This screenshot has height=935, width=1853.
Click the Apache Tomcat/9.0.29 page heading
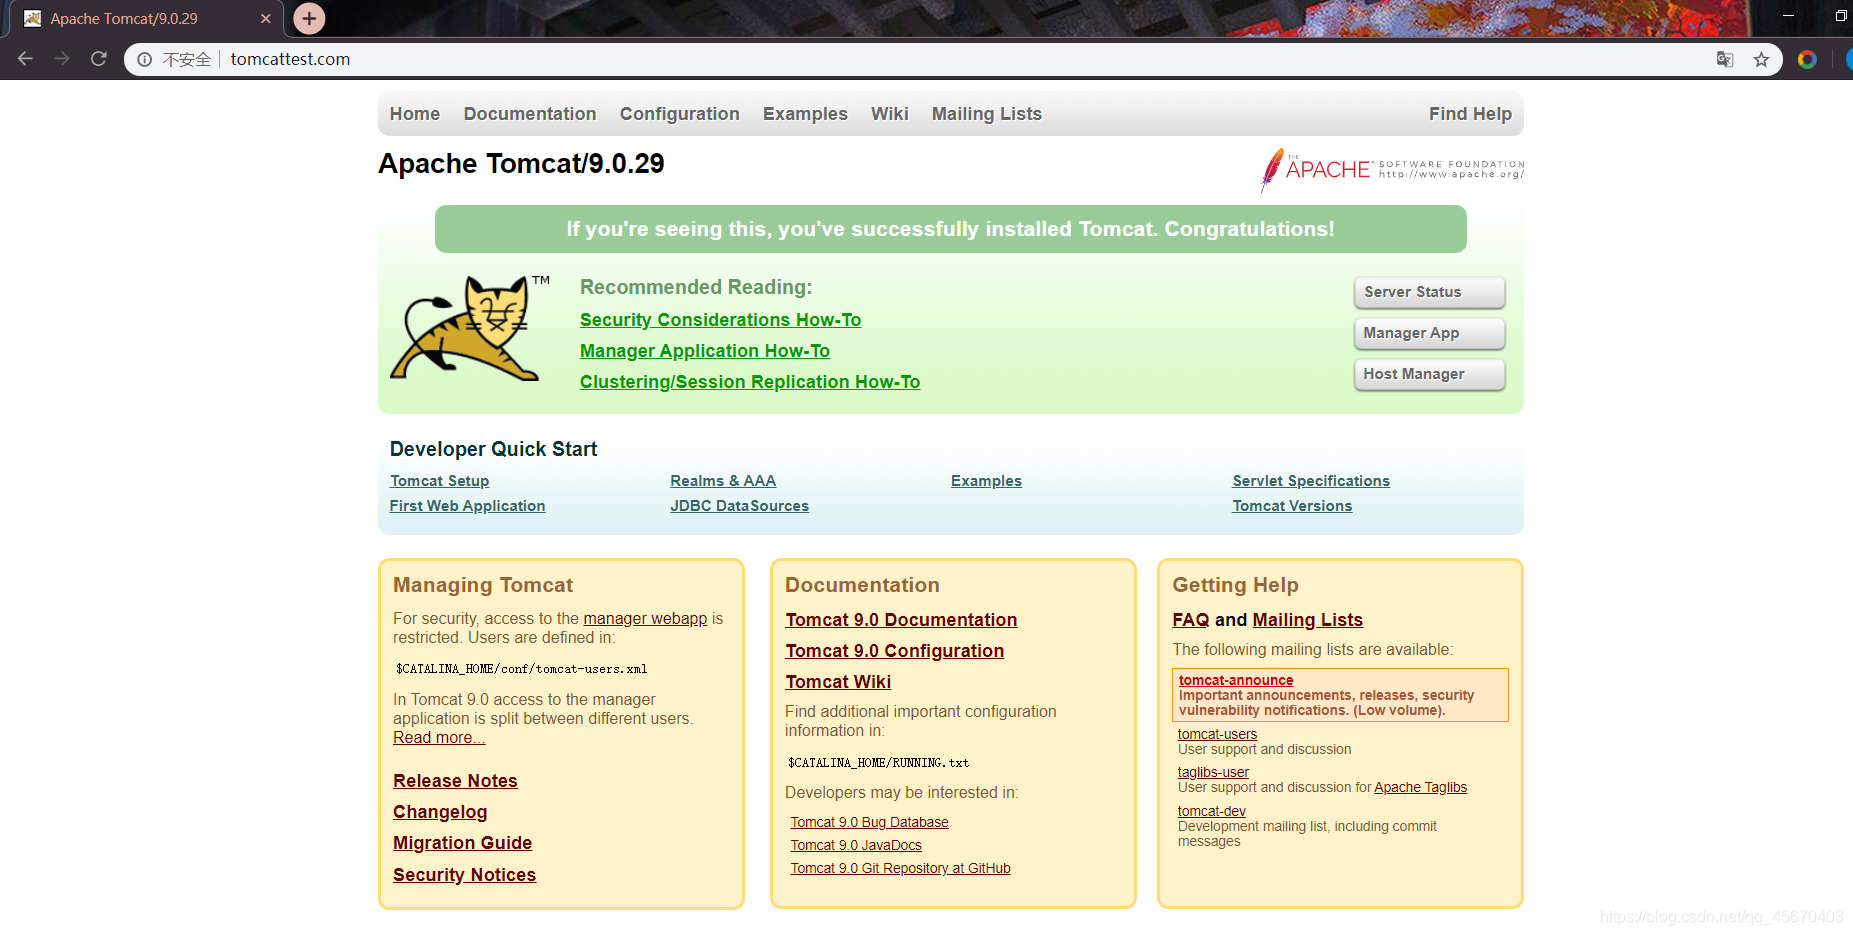tap(521, 164)
